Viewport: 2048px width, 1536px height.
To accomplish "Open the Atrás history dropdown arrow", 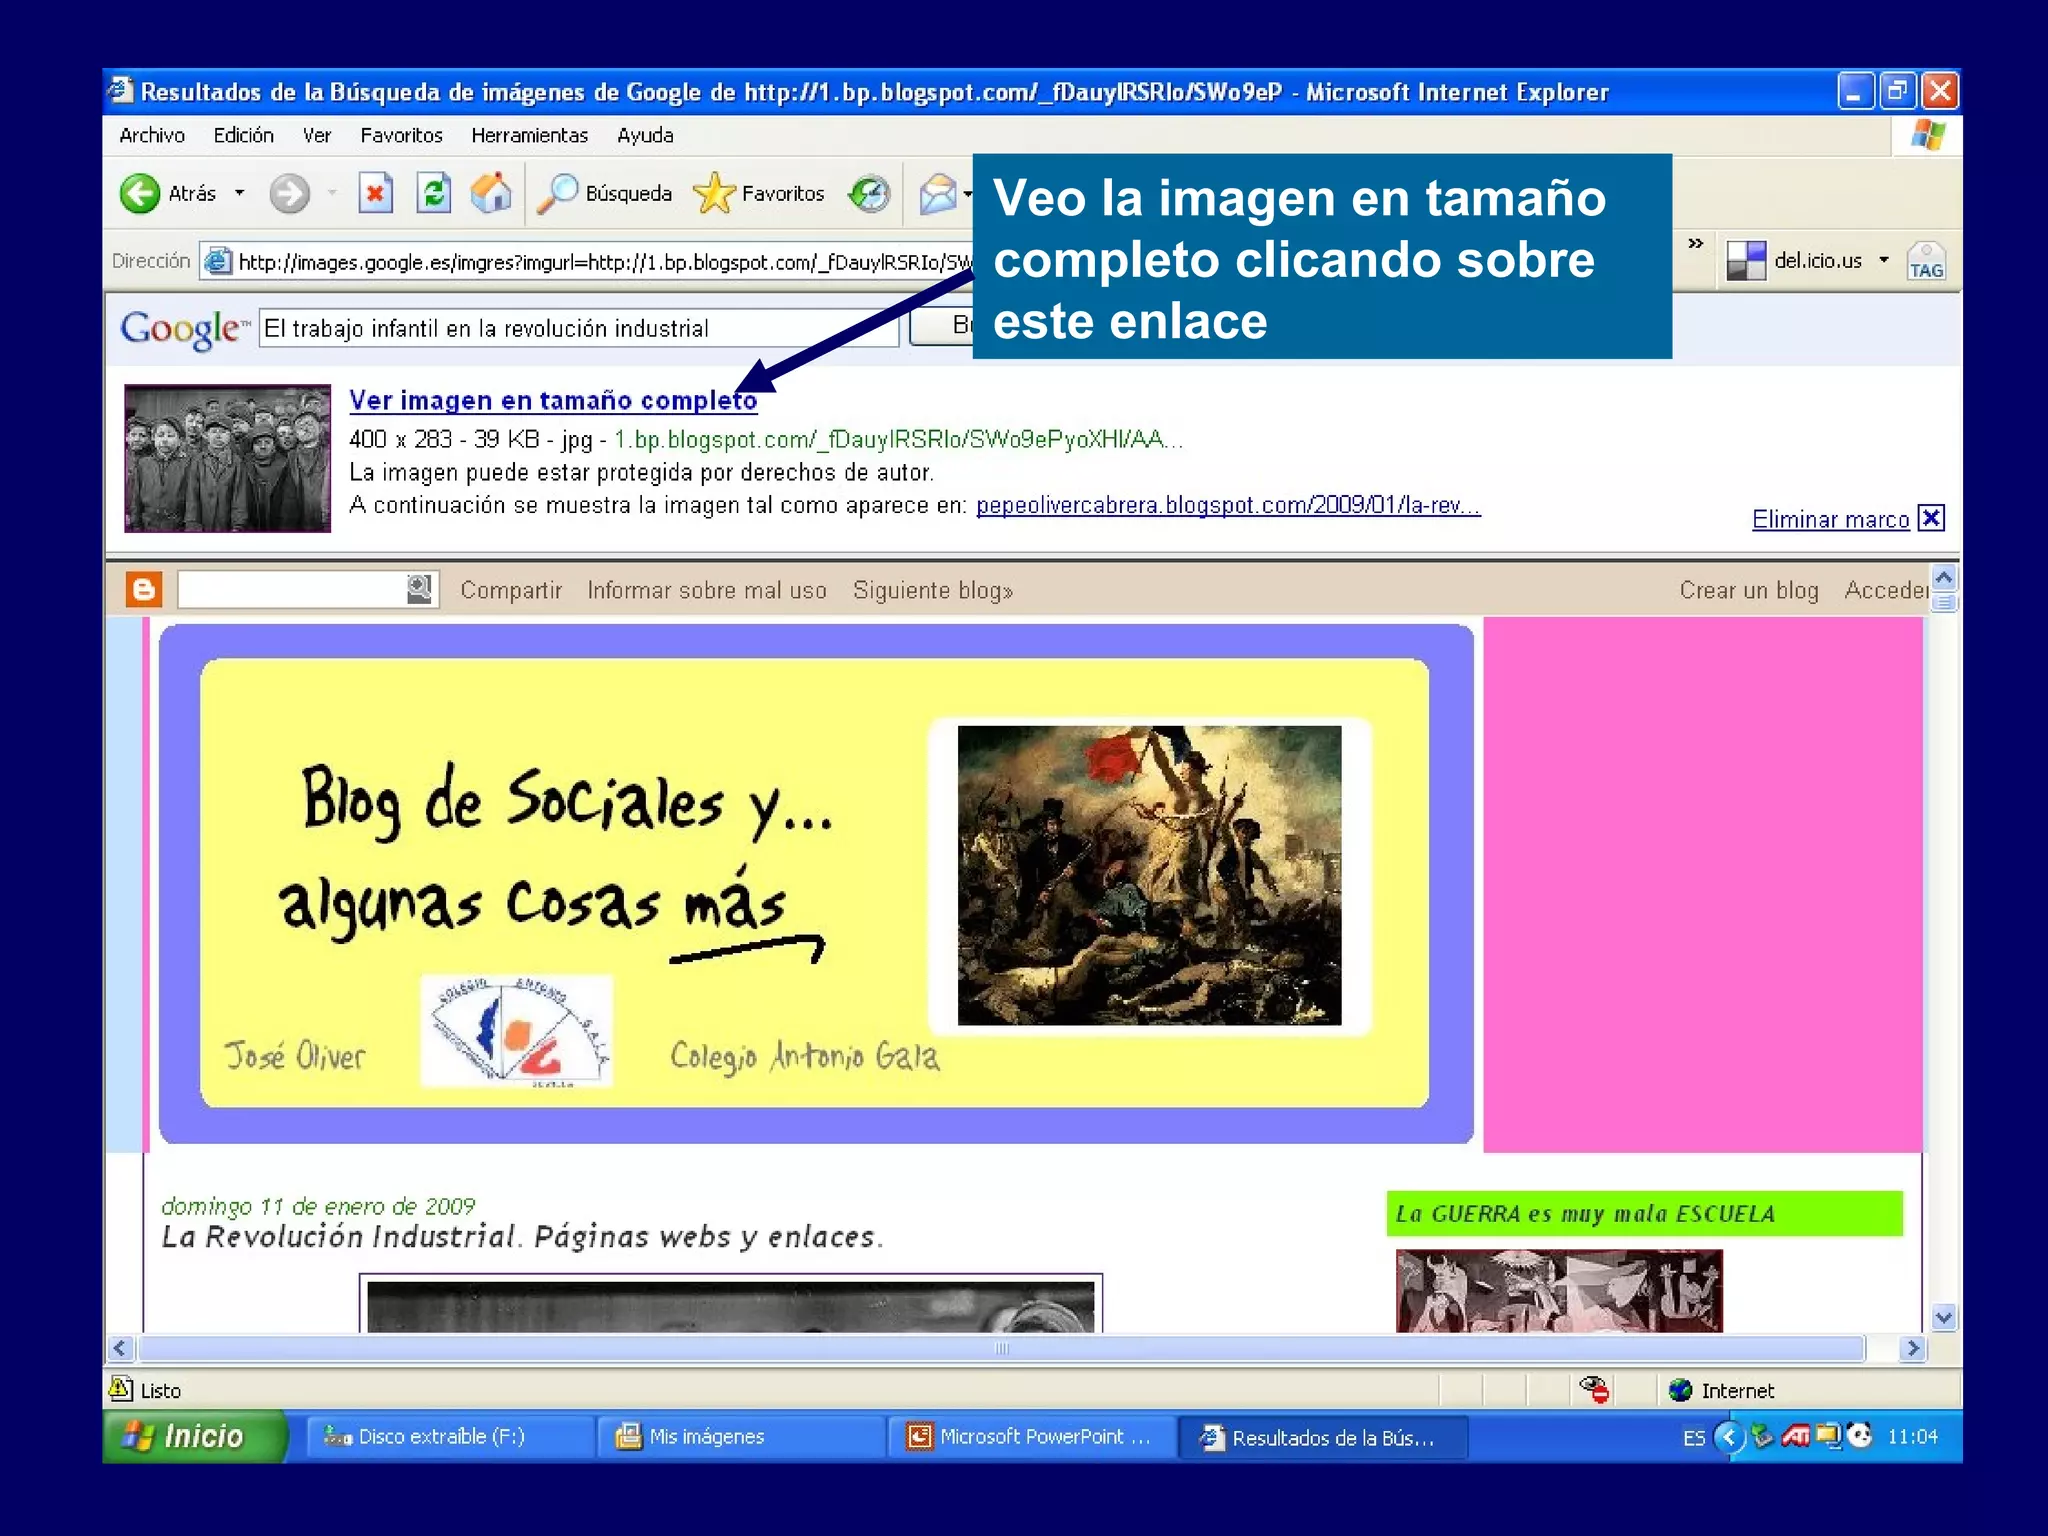I will click(x=240, y=193).
